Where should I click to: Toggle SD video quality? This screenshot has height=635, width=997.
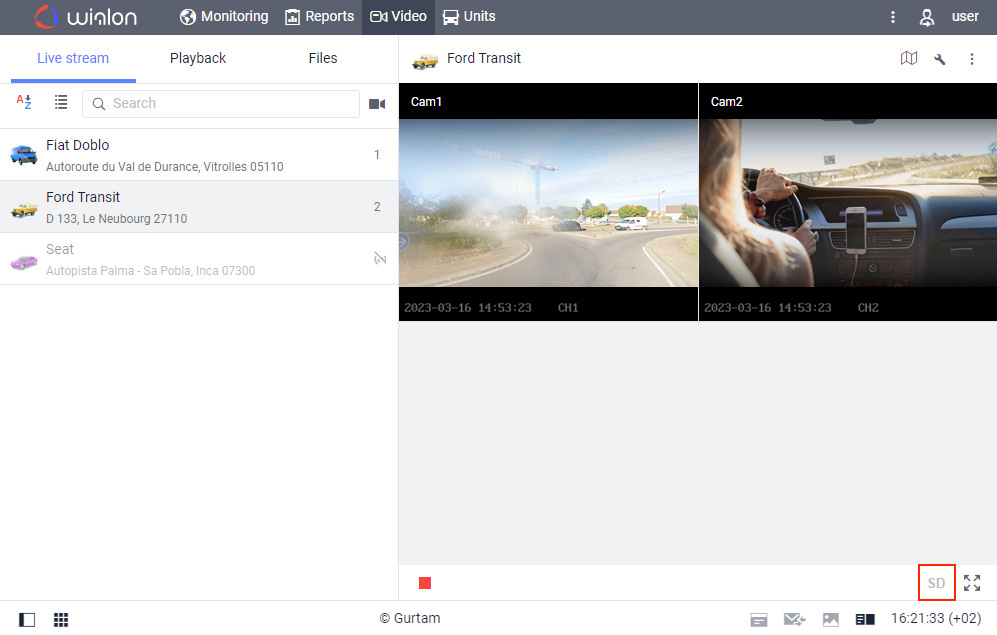(x=936, y=582)
